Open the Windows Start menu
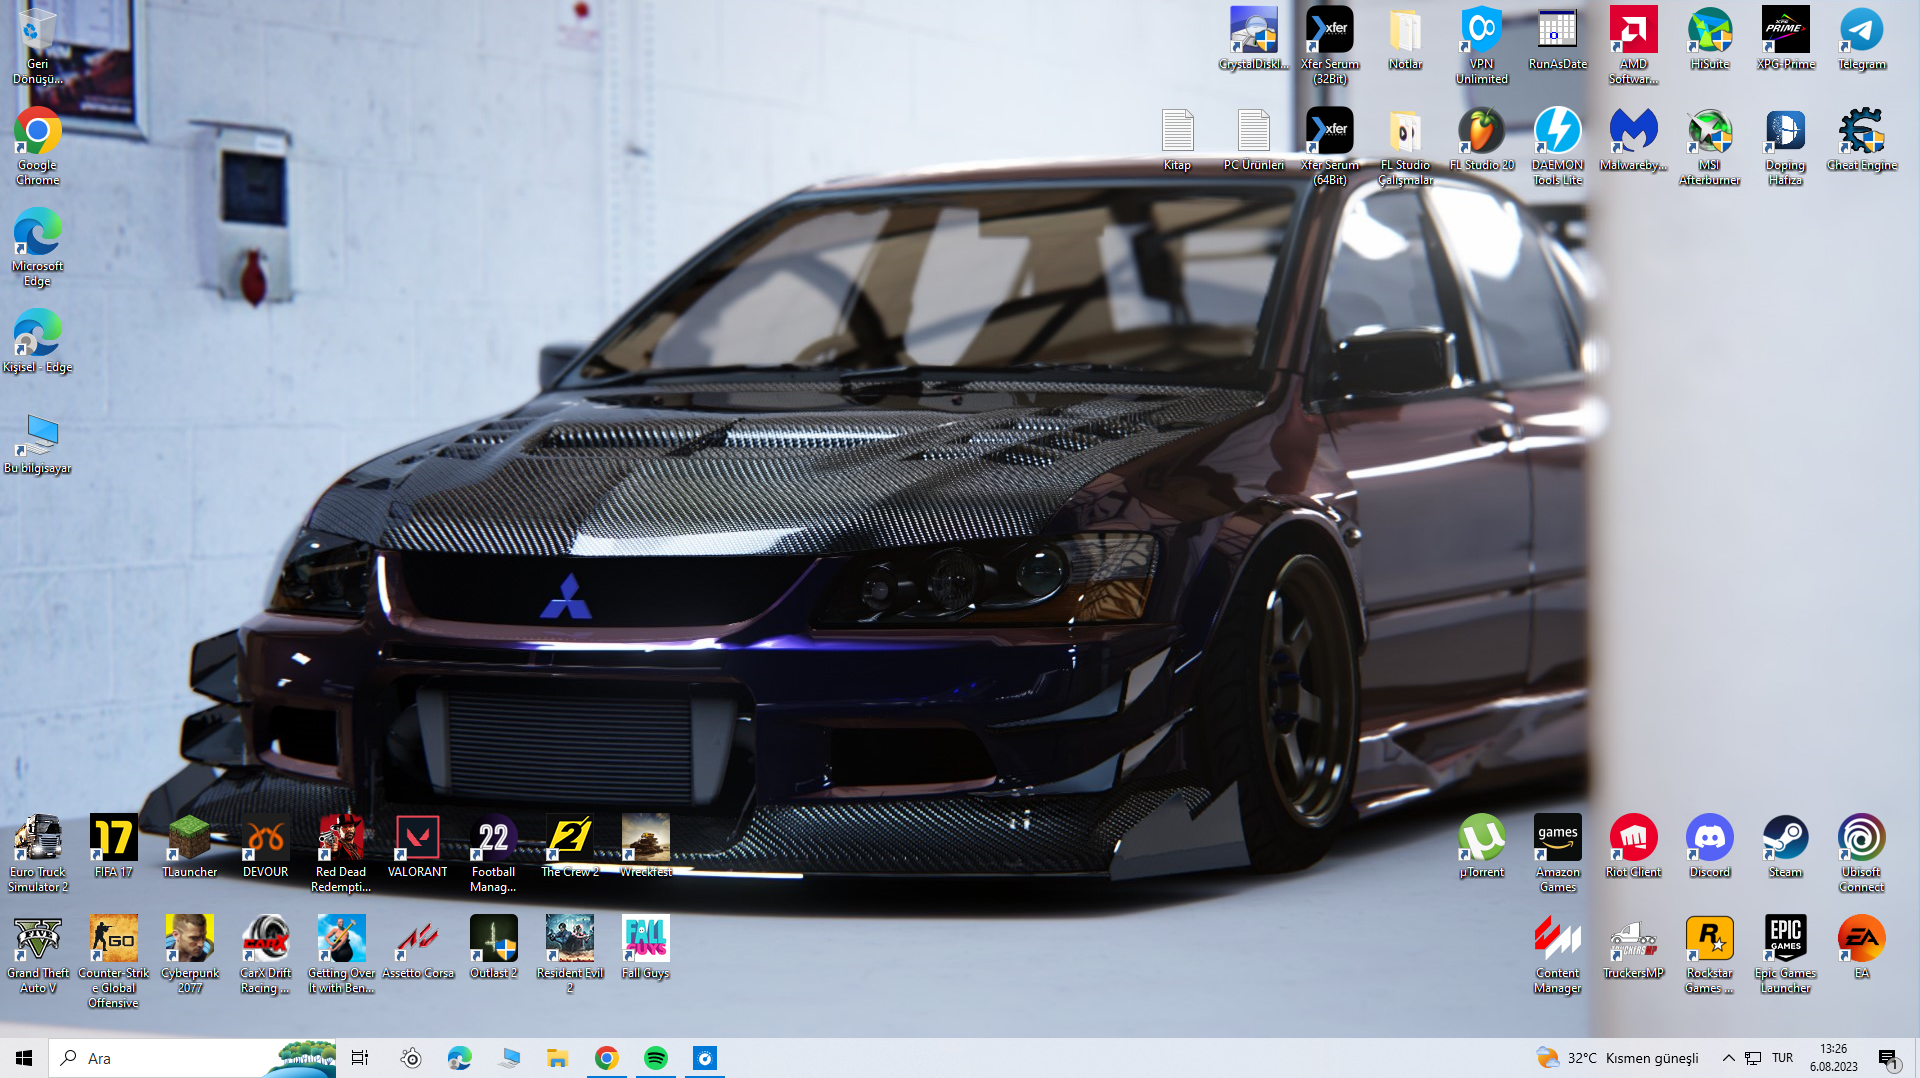 tap(24, 1058)
